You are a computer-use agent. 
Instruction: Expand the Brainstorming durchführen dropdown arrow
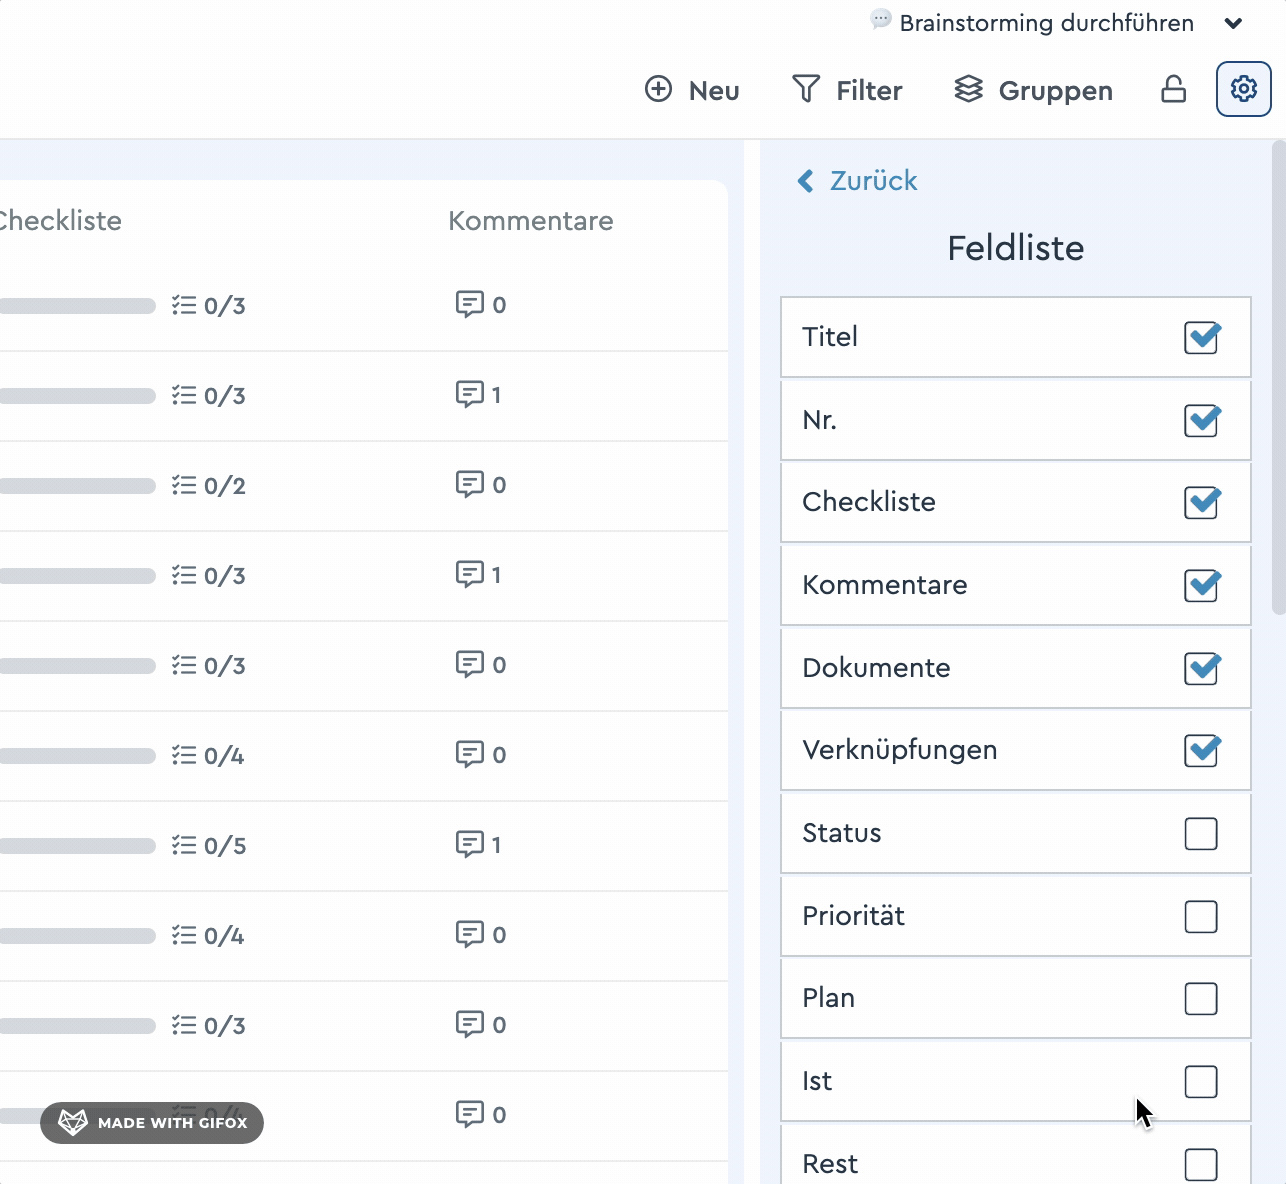1233,23
